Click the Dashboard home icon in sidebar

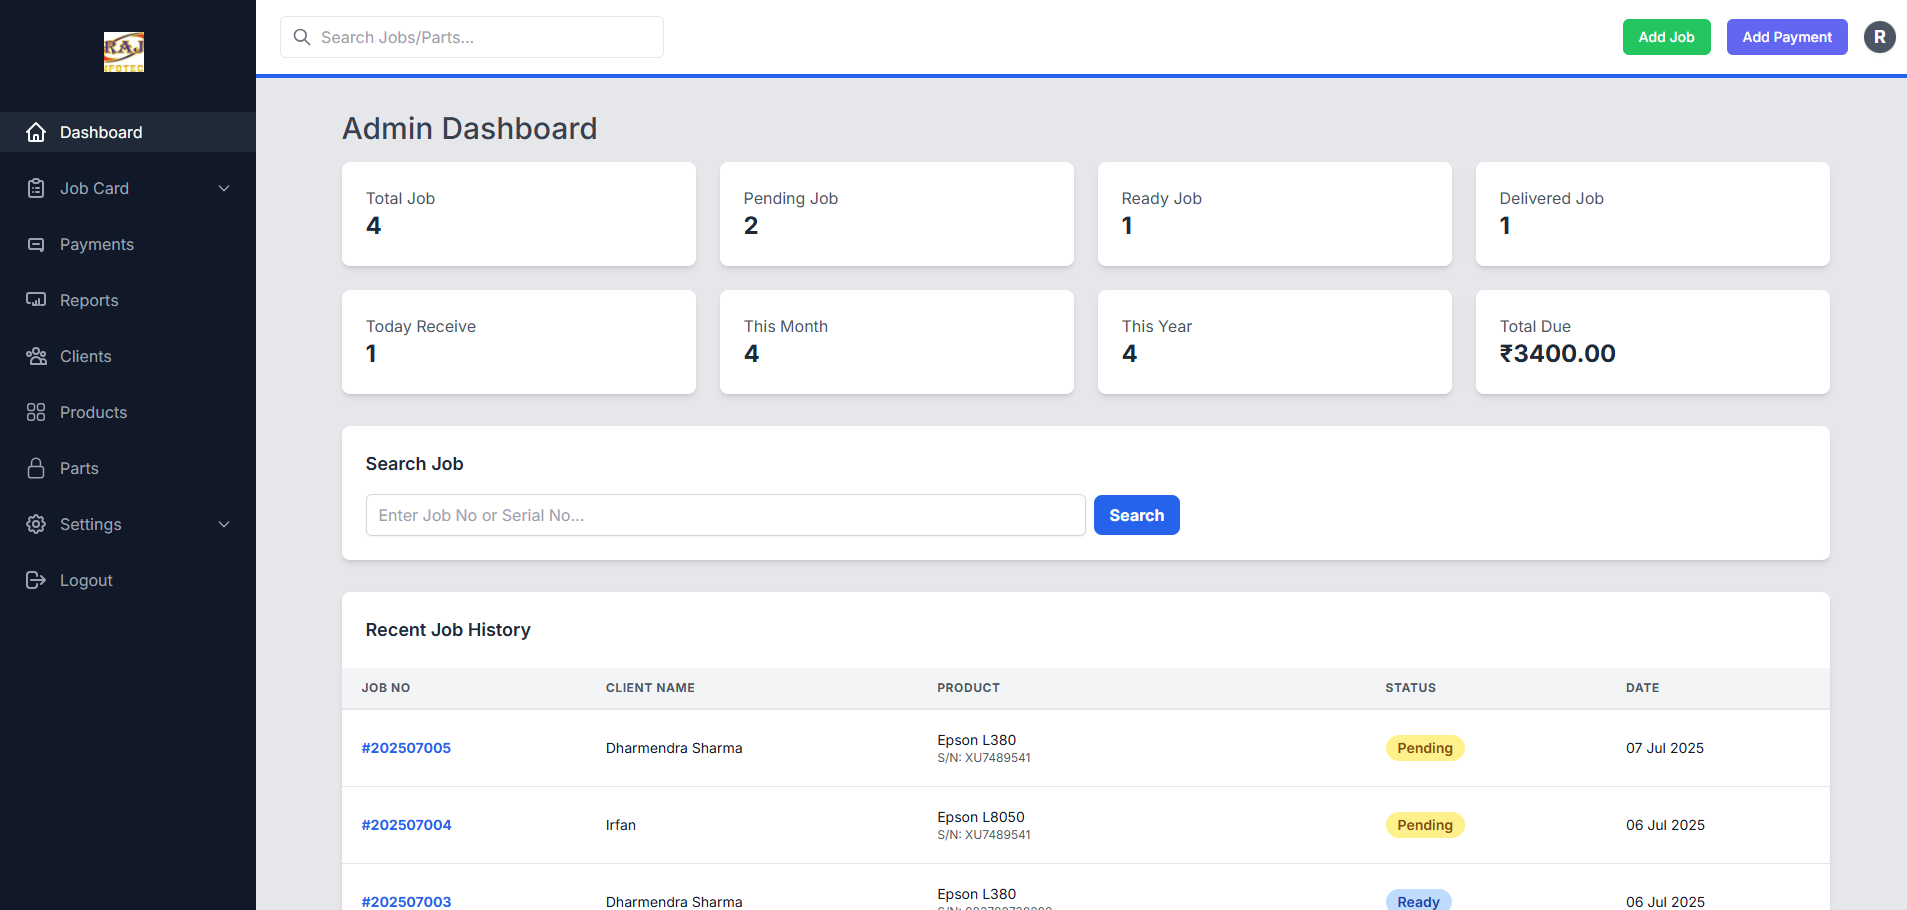pyautogui.click(x=36, y=132)
